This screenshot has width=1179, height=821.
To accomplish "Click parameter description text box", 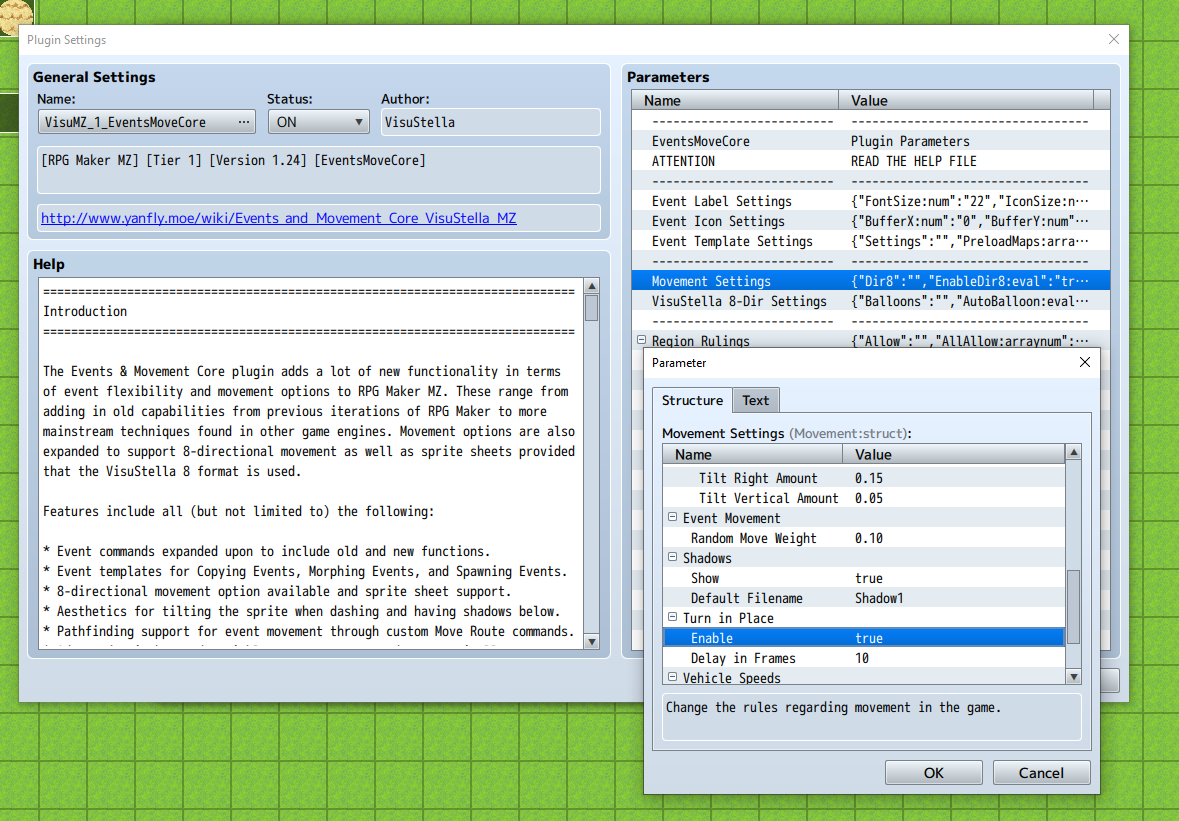I will coord(871,717).
